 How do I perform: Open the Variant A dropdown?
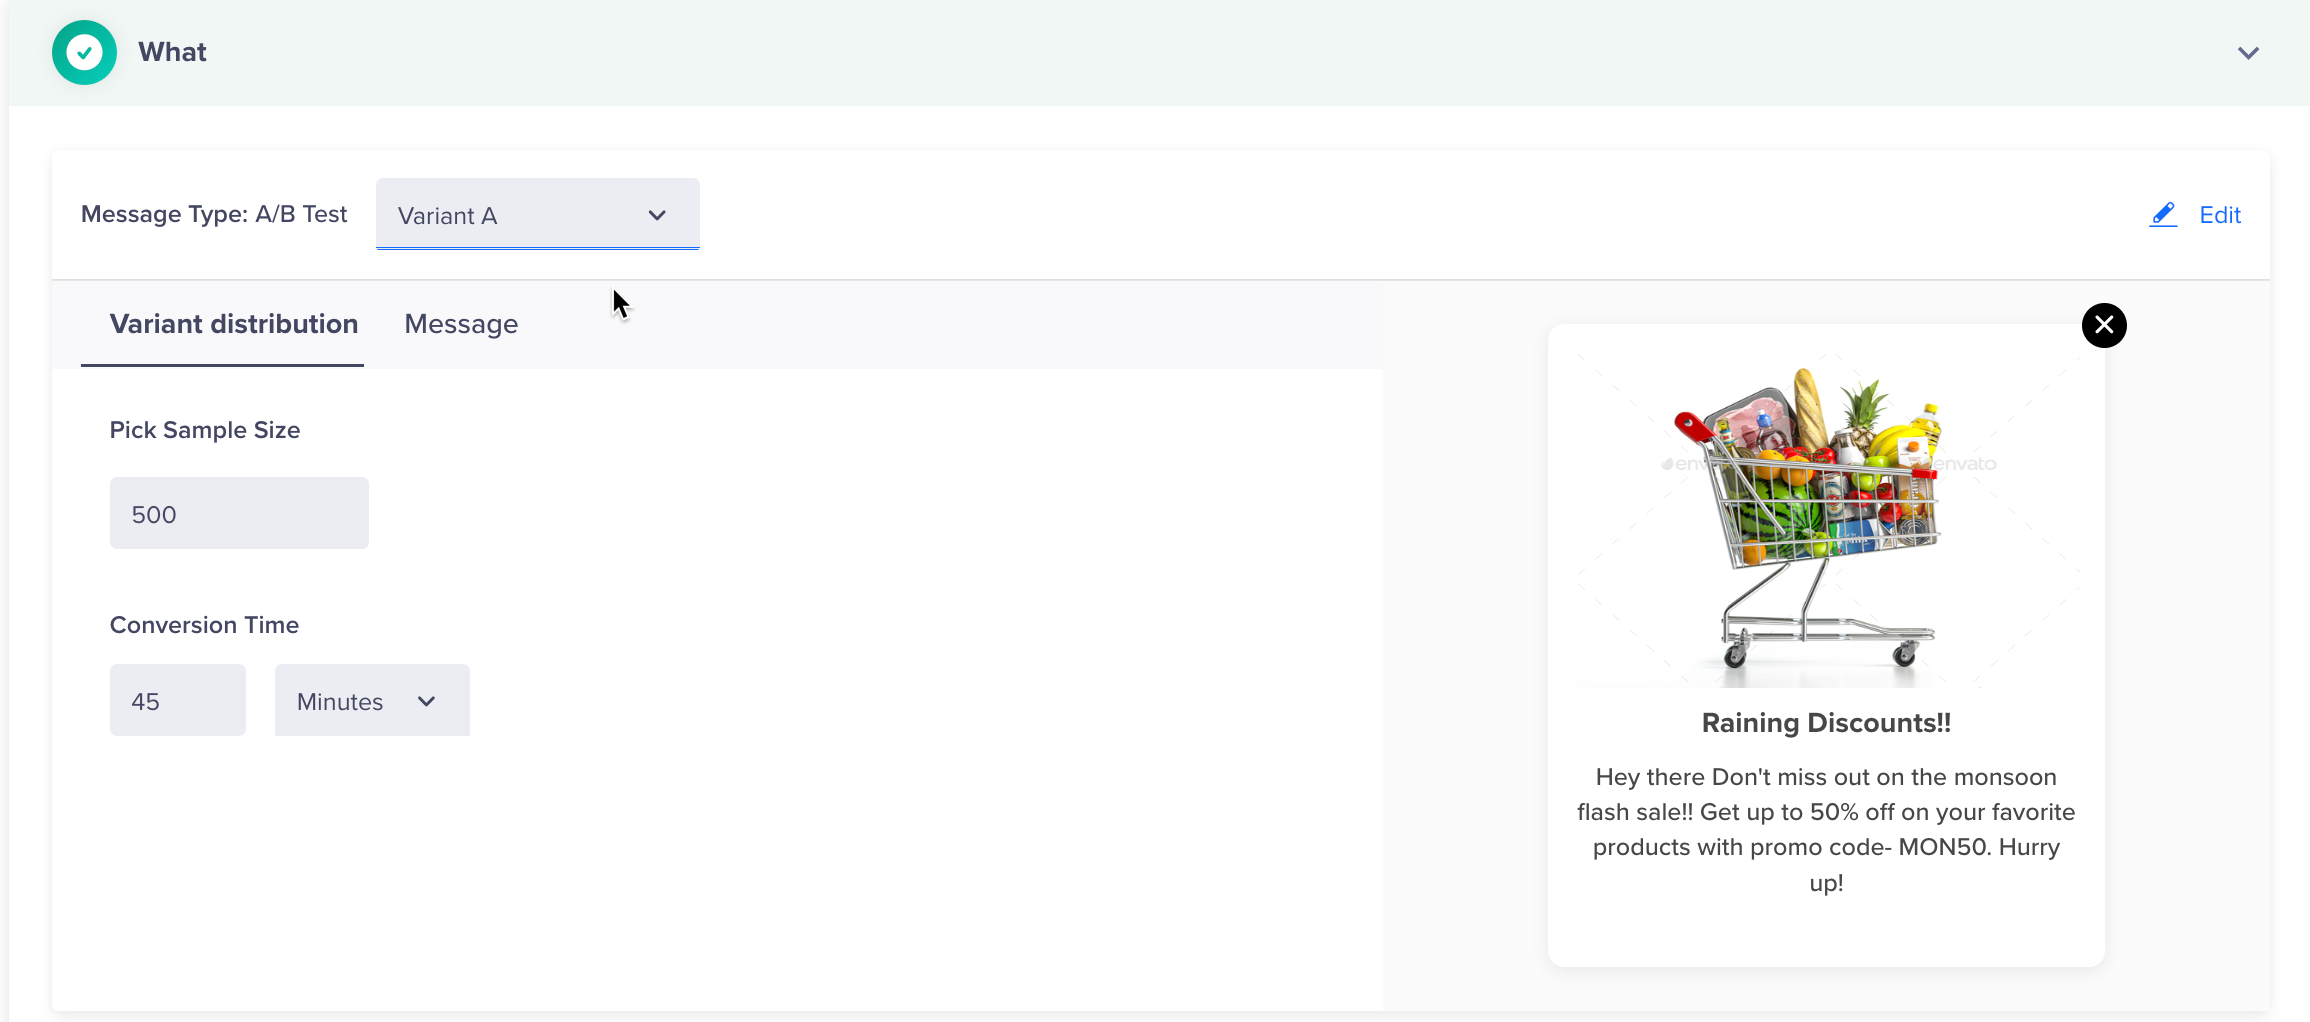click(537, 214)
